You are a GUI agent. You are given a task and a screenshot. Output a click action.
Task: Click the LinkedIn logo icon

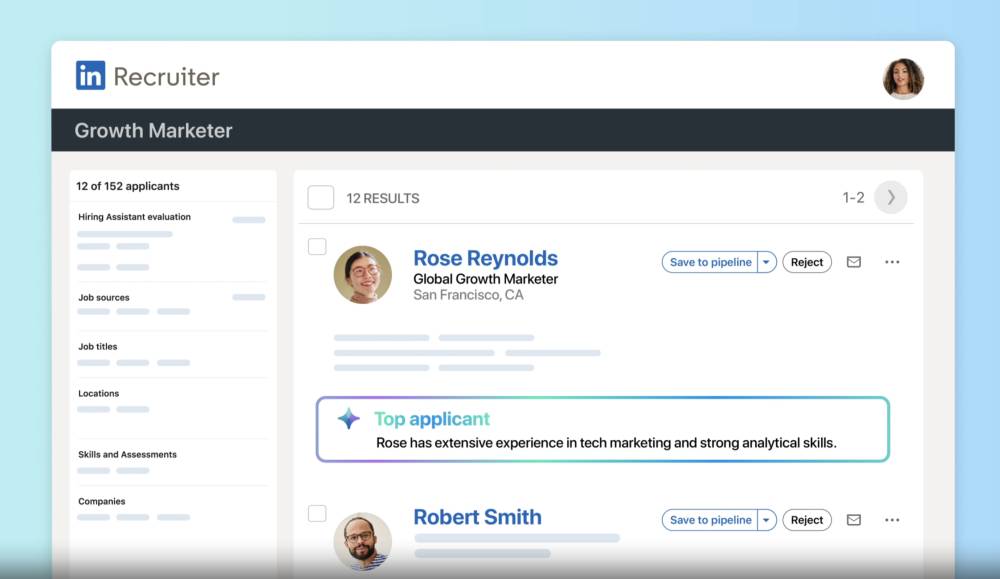click(91, 76)
